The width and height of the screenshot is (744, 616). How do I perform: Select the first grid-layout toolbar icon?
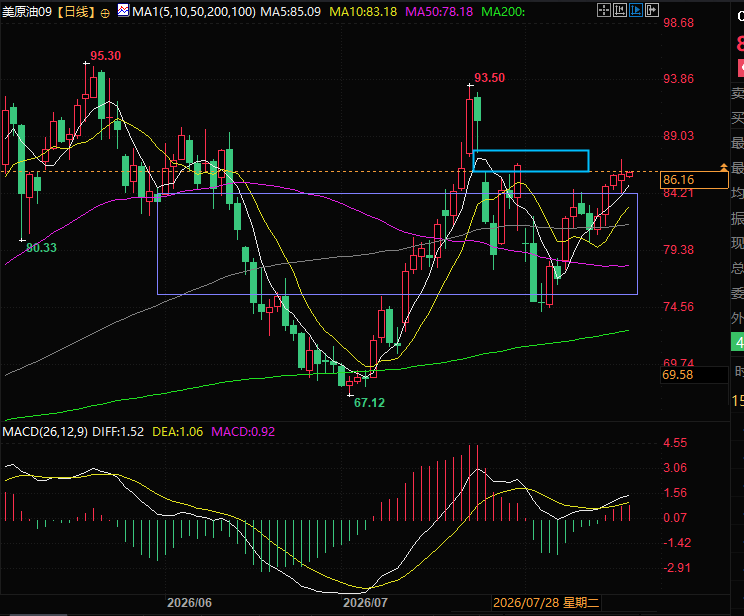coord(604,10)
